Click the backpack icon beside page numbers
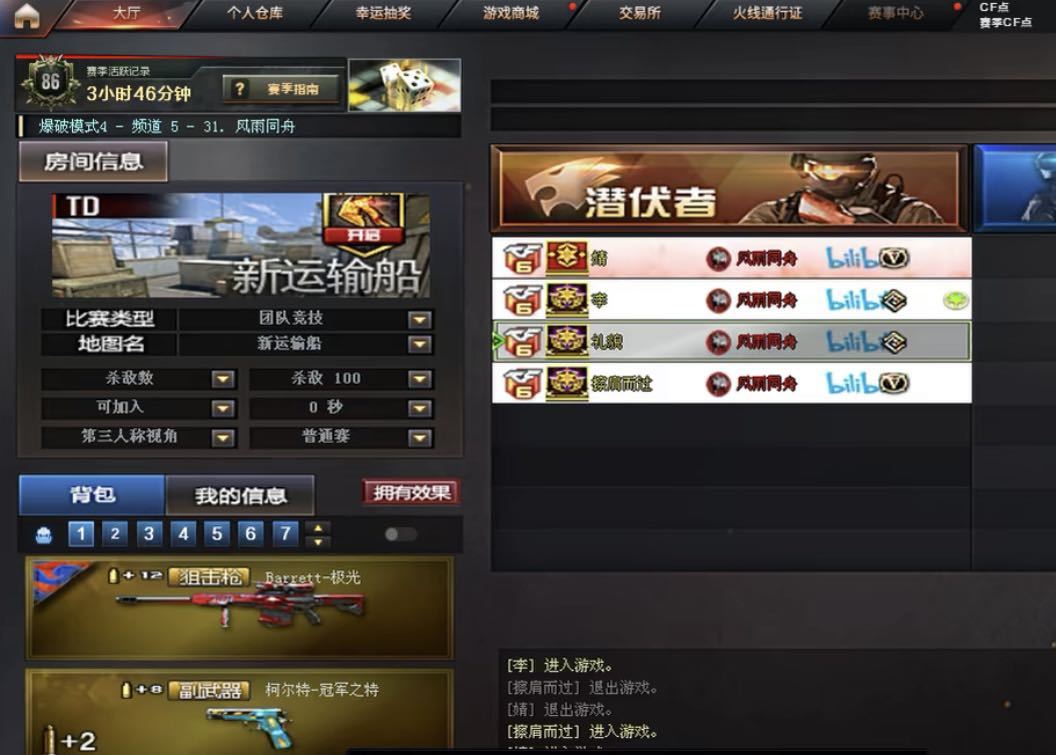The image size is (1056, 755). (x=44, y=535)
